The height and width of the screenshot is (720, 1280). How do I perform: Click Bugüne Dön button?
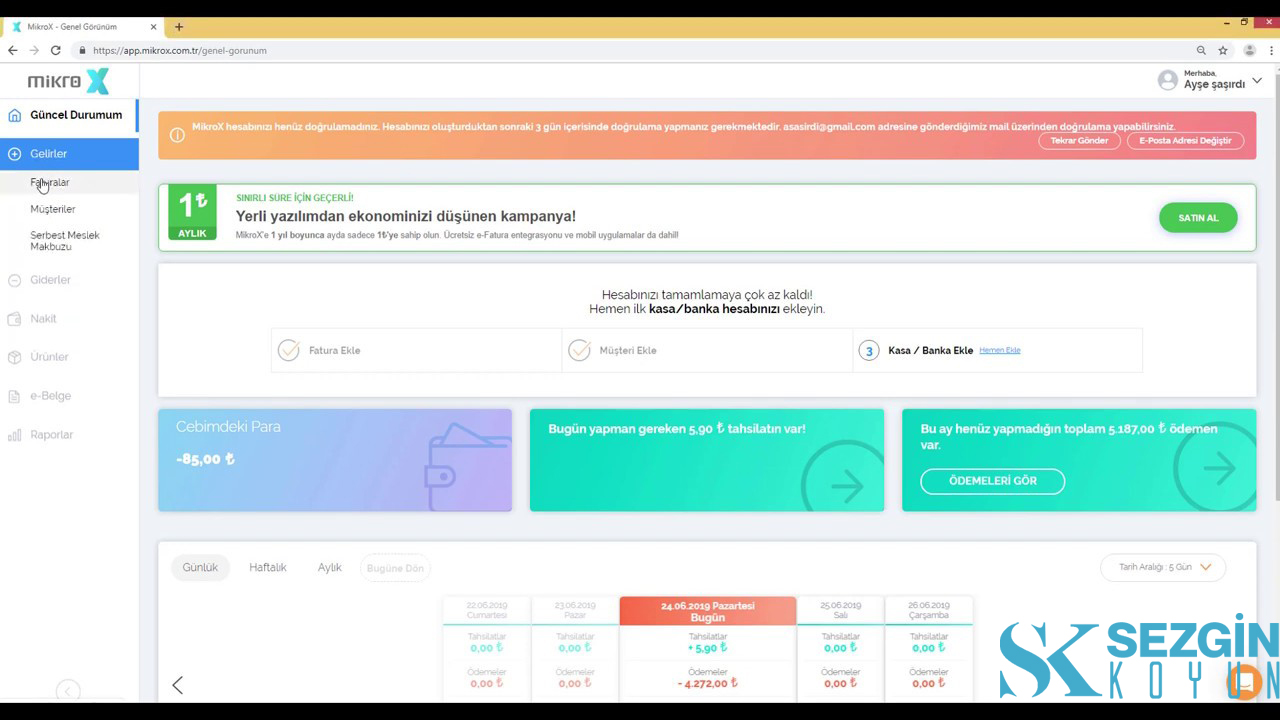pos(395,568)
